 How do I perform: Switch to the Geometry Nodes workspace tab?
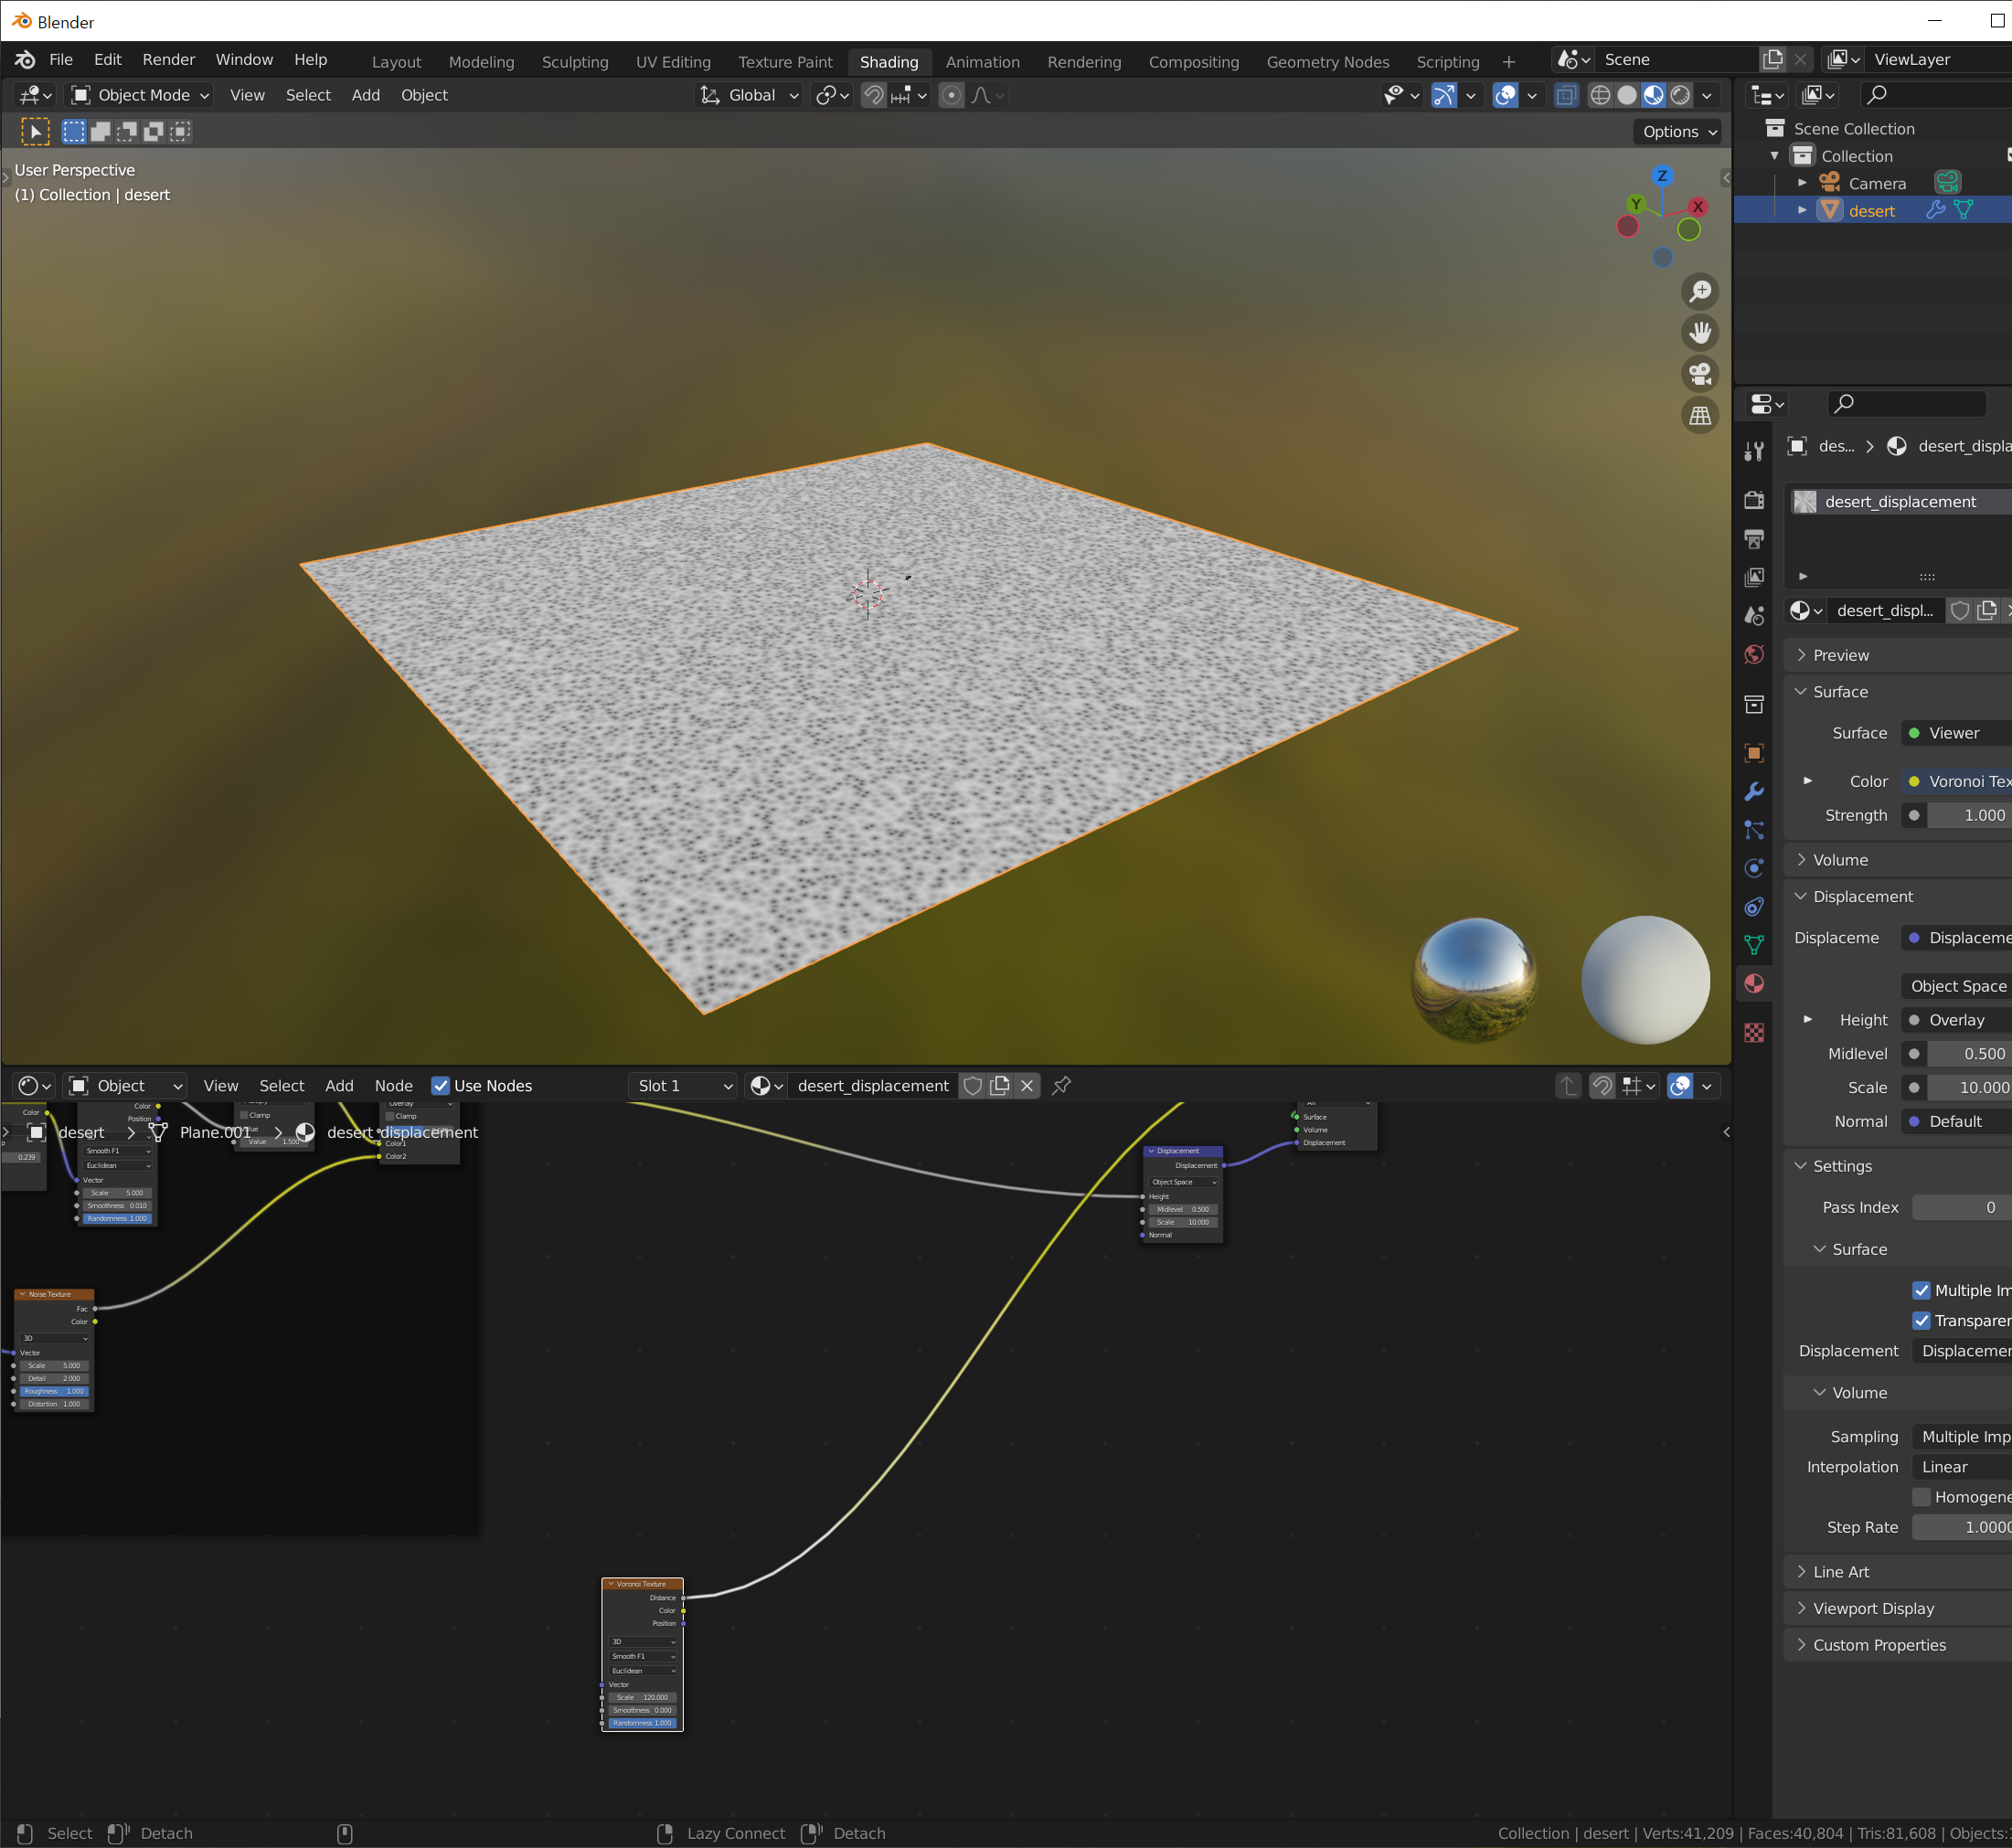1327,62
